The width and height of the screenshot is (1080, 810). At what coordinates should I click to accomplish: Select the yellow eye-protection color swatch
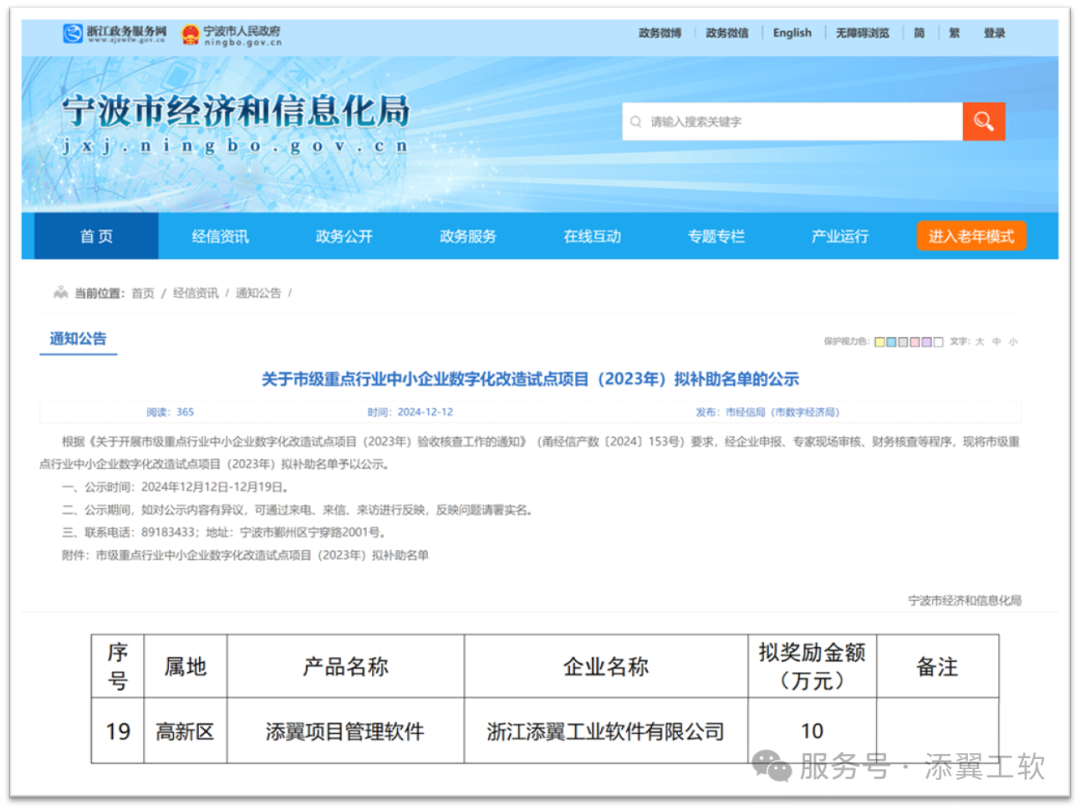point(879,342)
